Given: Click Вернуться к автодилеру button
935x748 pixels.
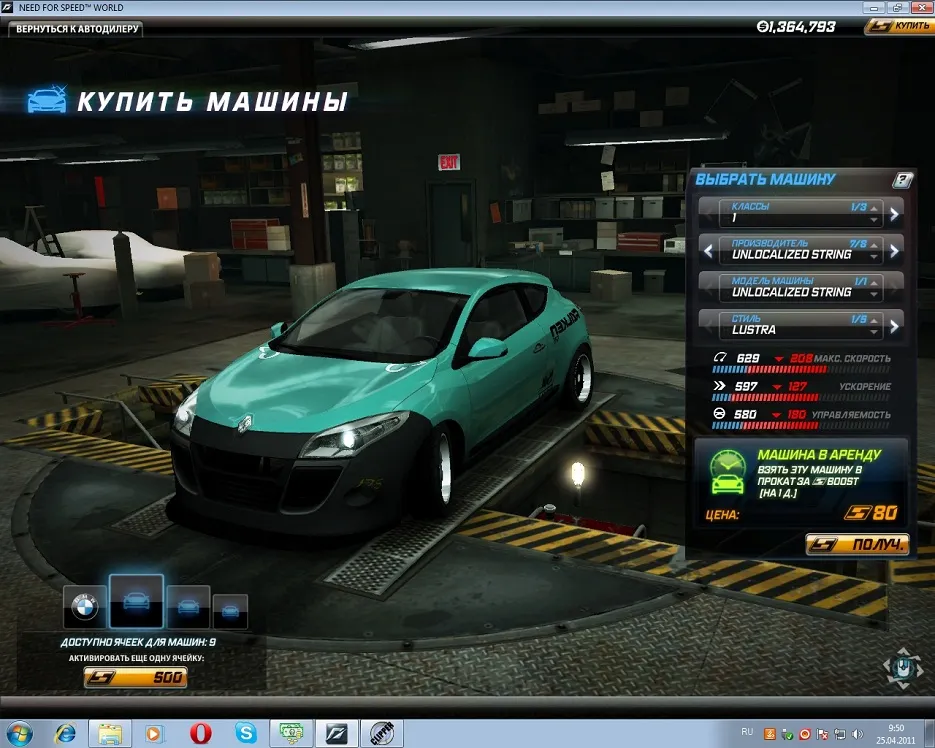Looking at the screenshot, I should click(76, 29).
